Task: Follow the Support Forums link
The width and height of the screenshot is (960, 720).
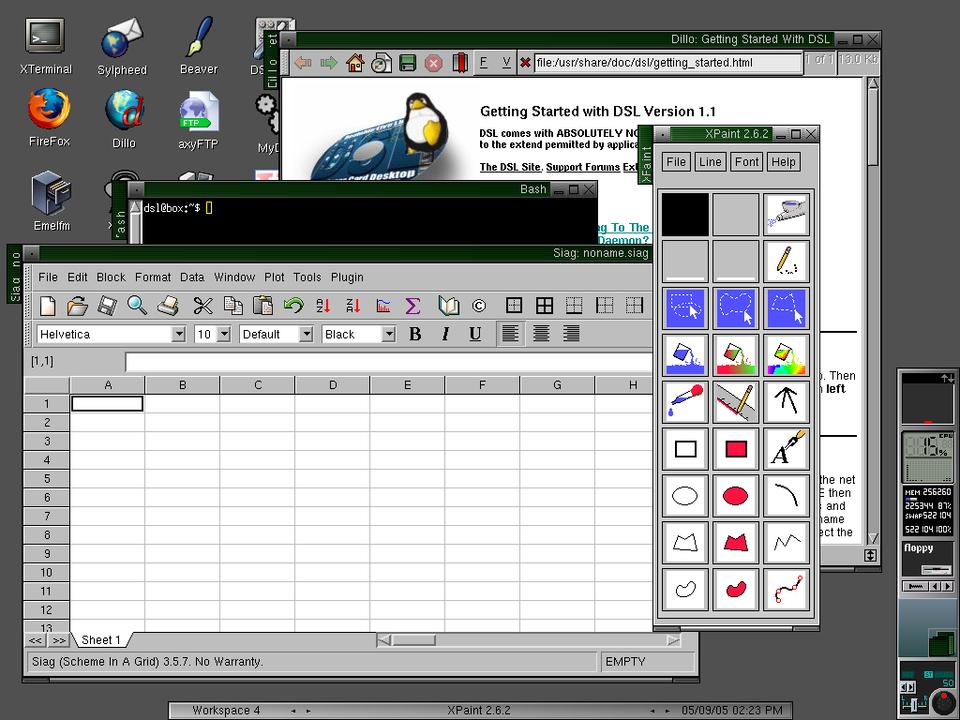Action: point(582,167)
